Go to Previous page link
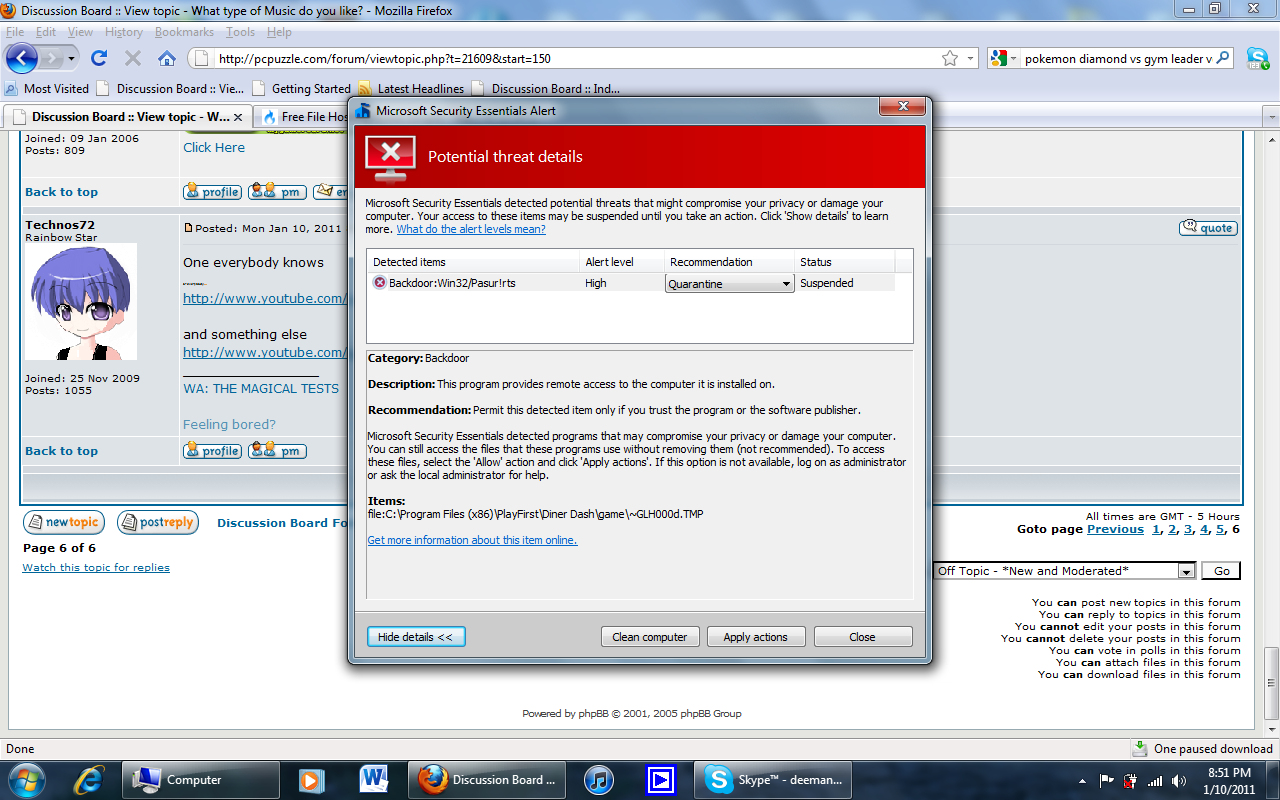This screenshot has width=1280, height=800. pyautogui.click(x=1115, y=529)
